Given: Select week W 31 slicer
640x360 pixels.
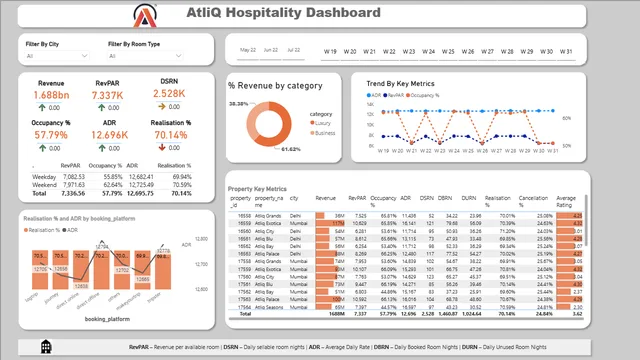Looking at the screenshot, I should [x=566, y=52].
